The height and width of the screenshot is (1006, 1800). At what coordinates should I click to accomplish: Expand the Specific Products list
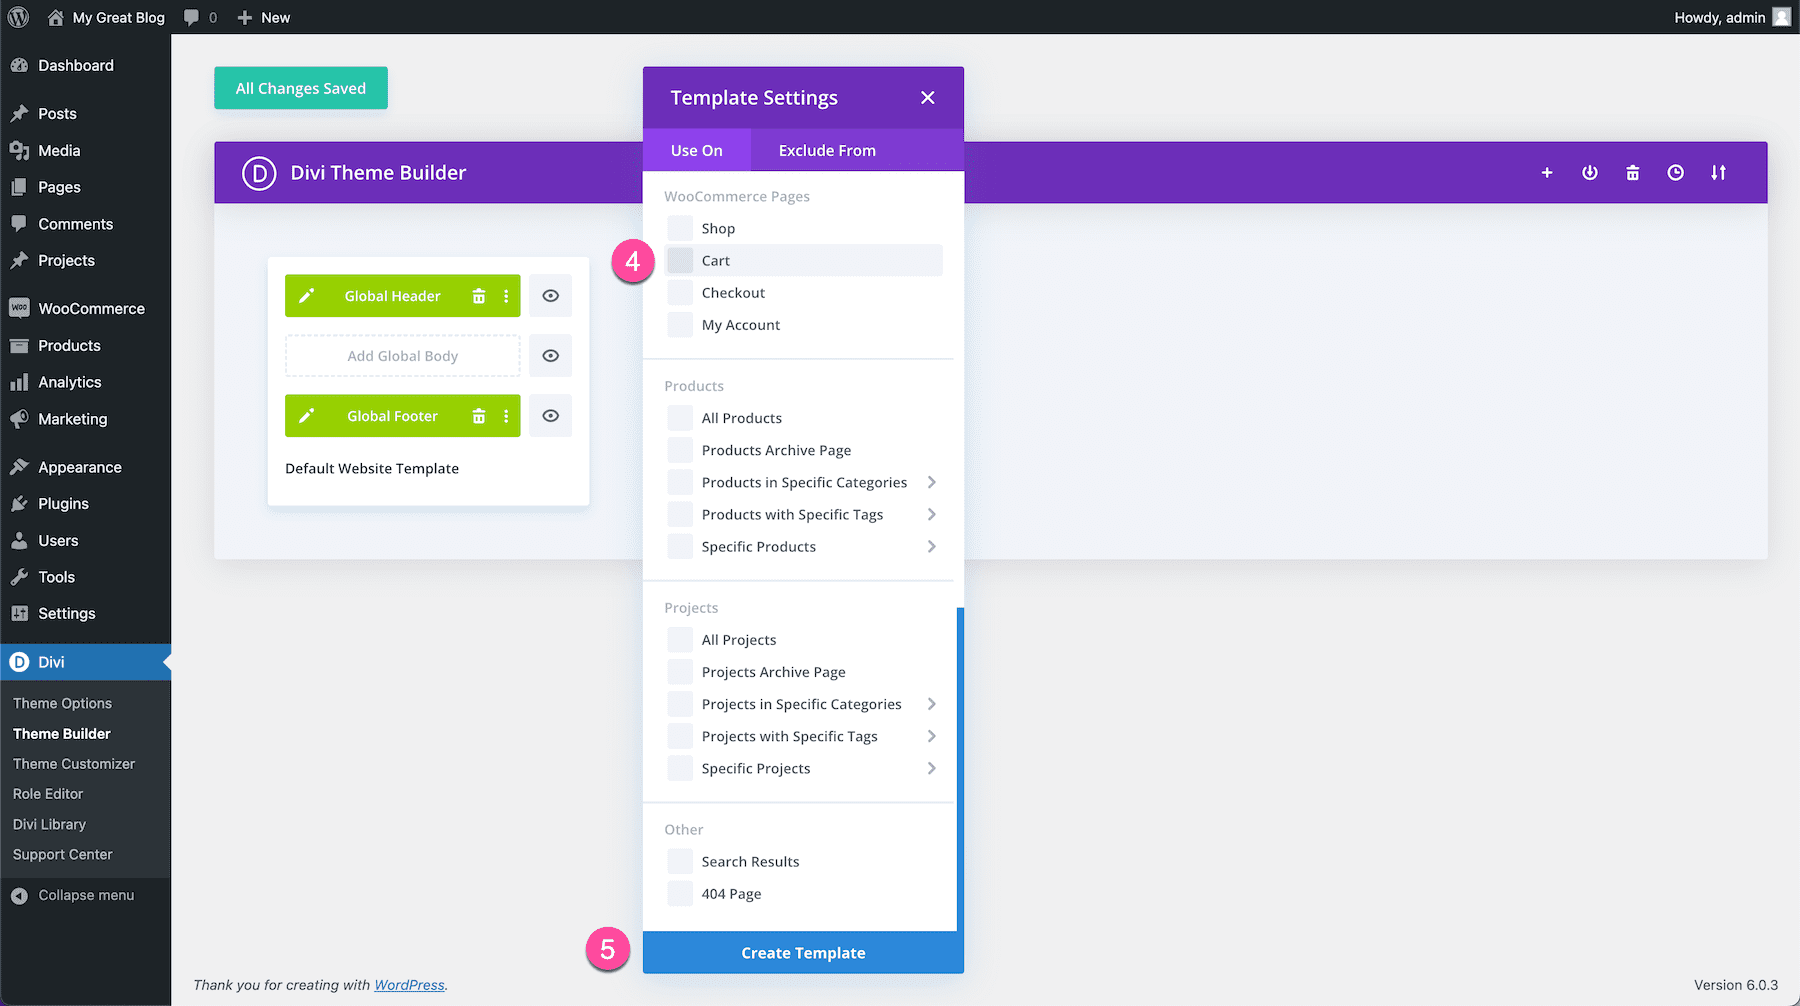(931, 546)
